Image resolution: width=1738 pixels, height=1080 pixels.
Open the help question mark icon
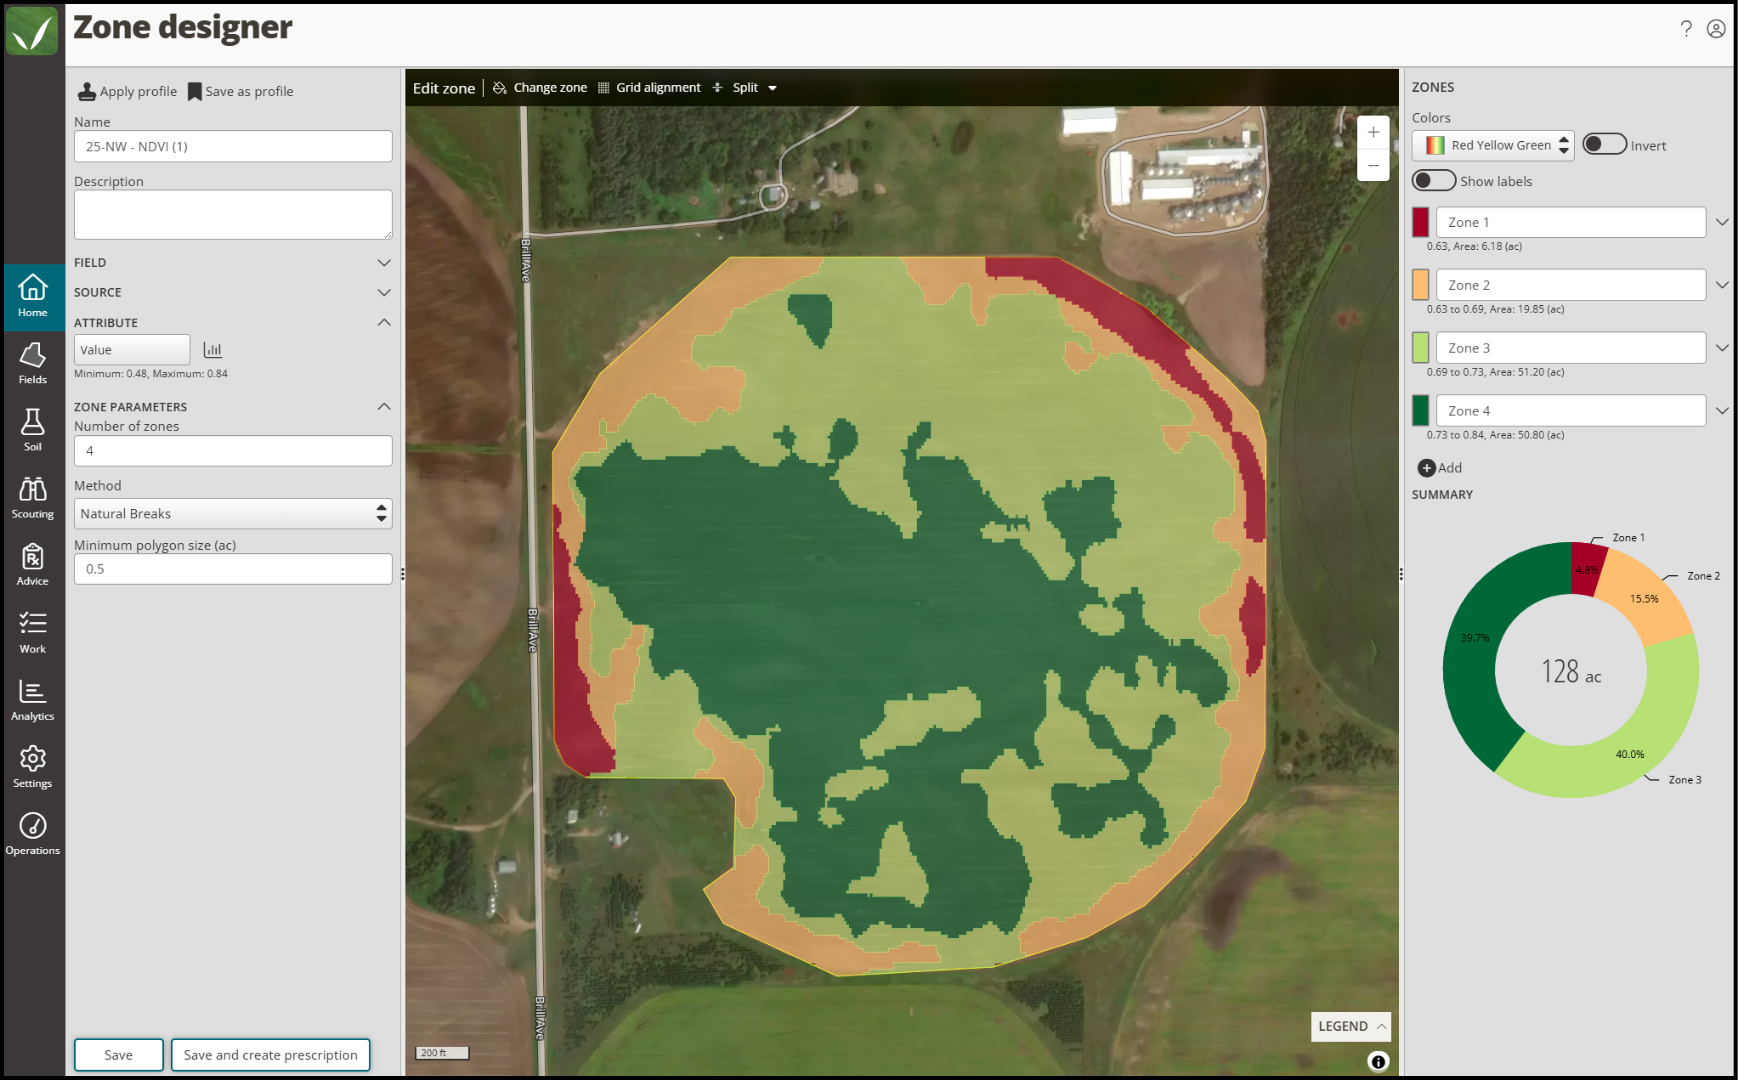(1686, 29)
